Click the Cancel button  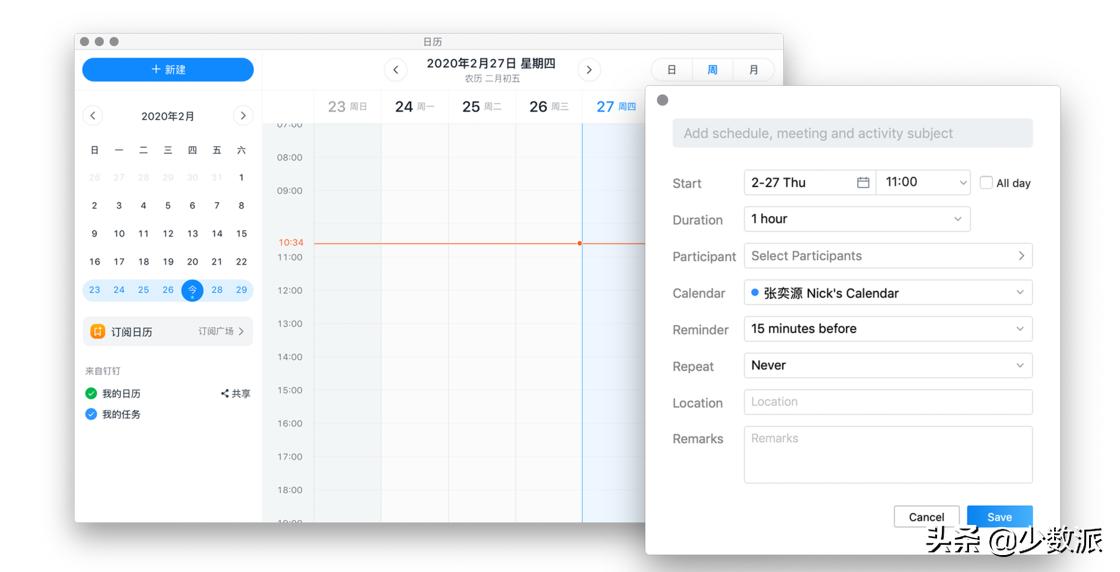click(x=926, y=517)
